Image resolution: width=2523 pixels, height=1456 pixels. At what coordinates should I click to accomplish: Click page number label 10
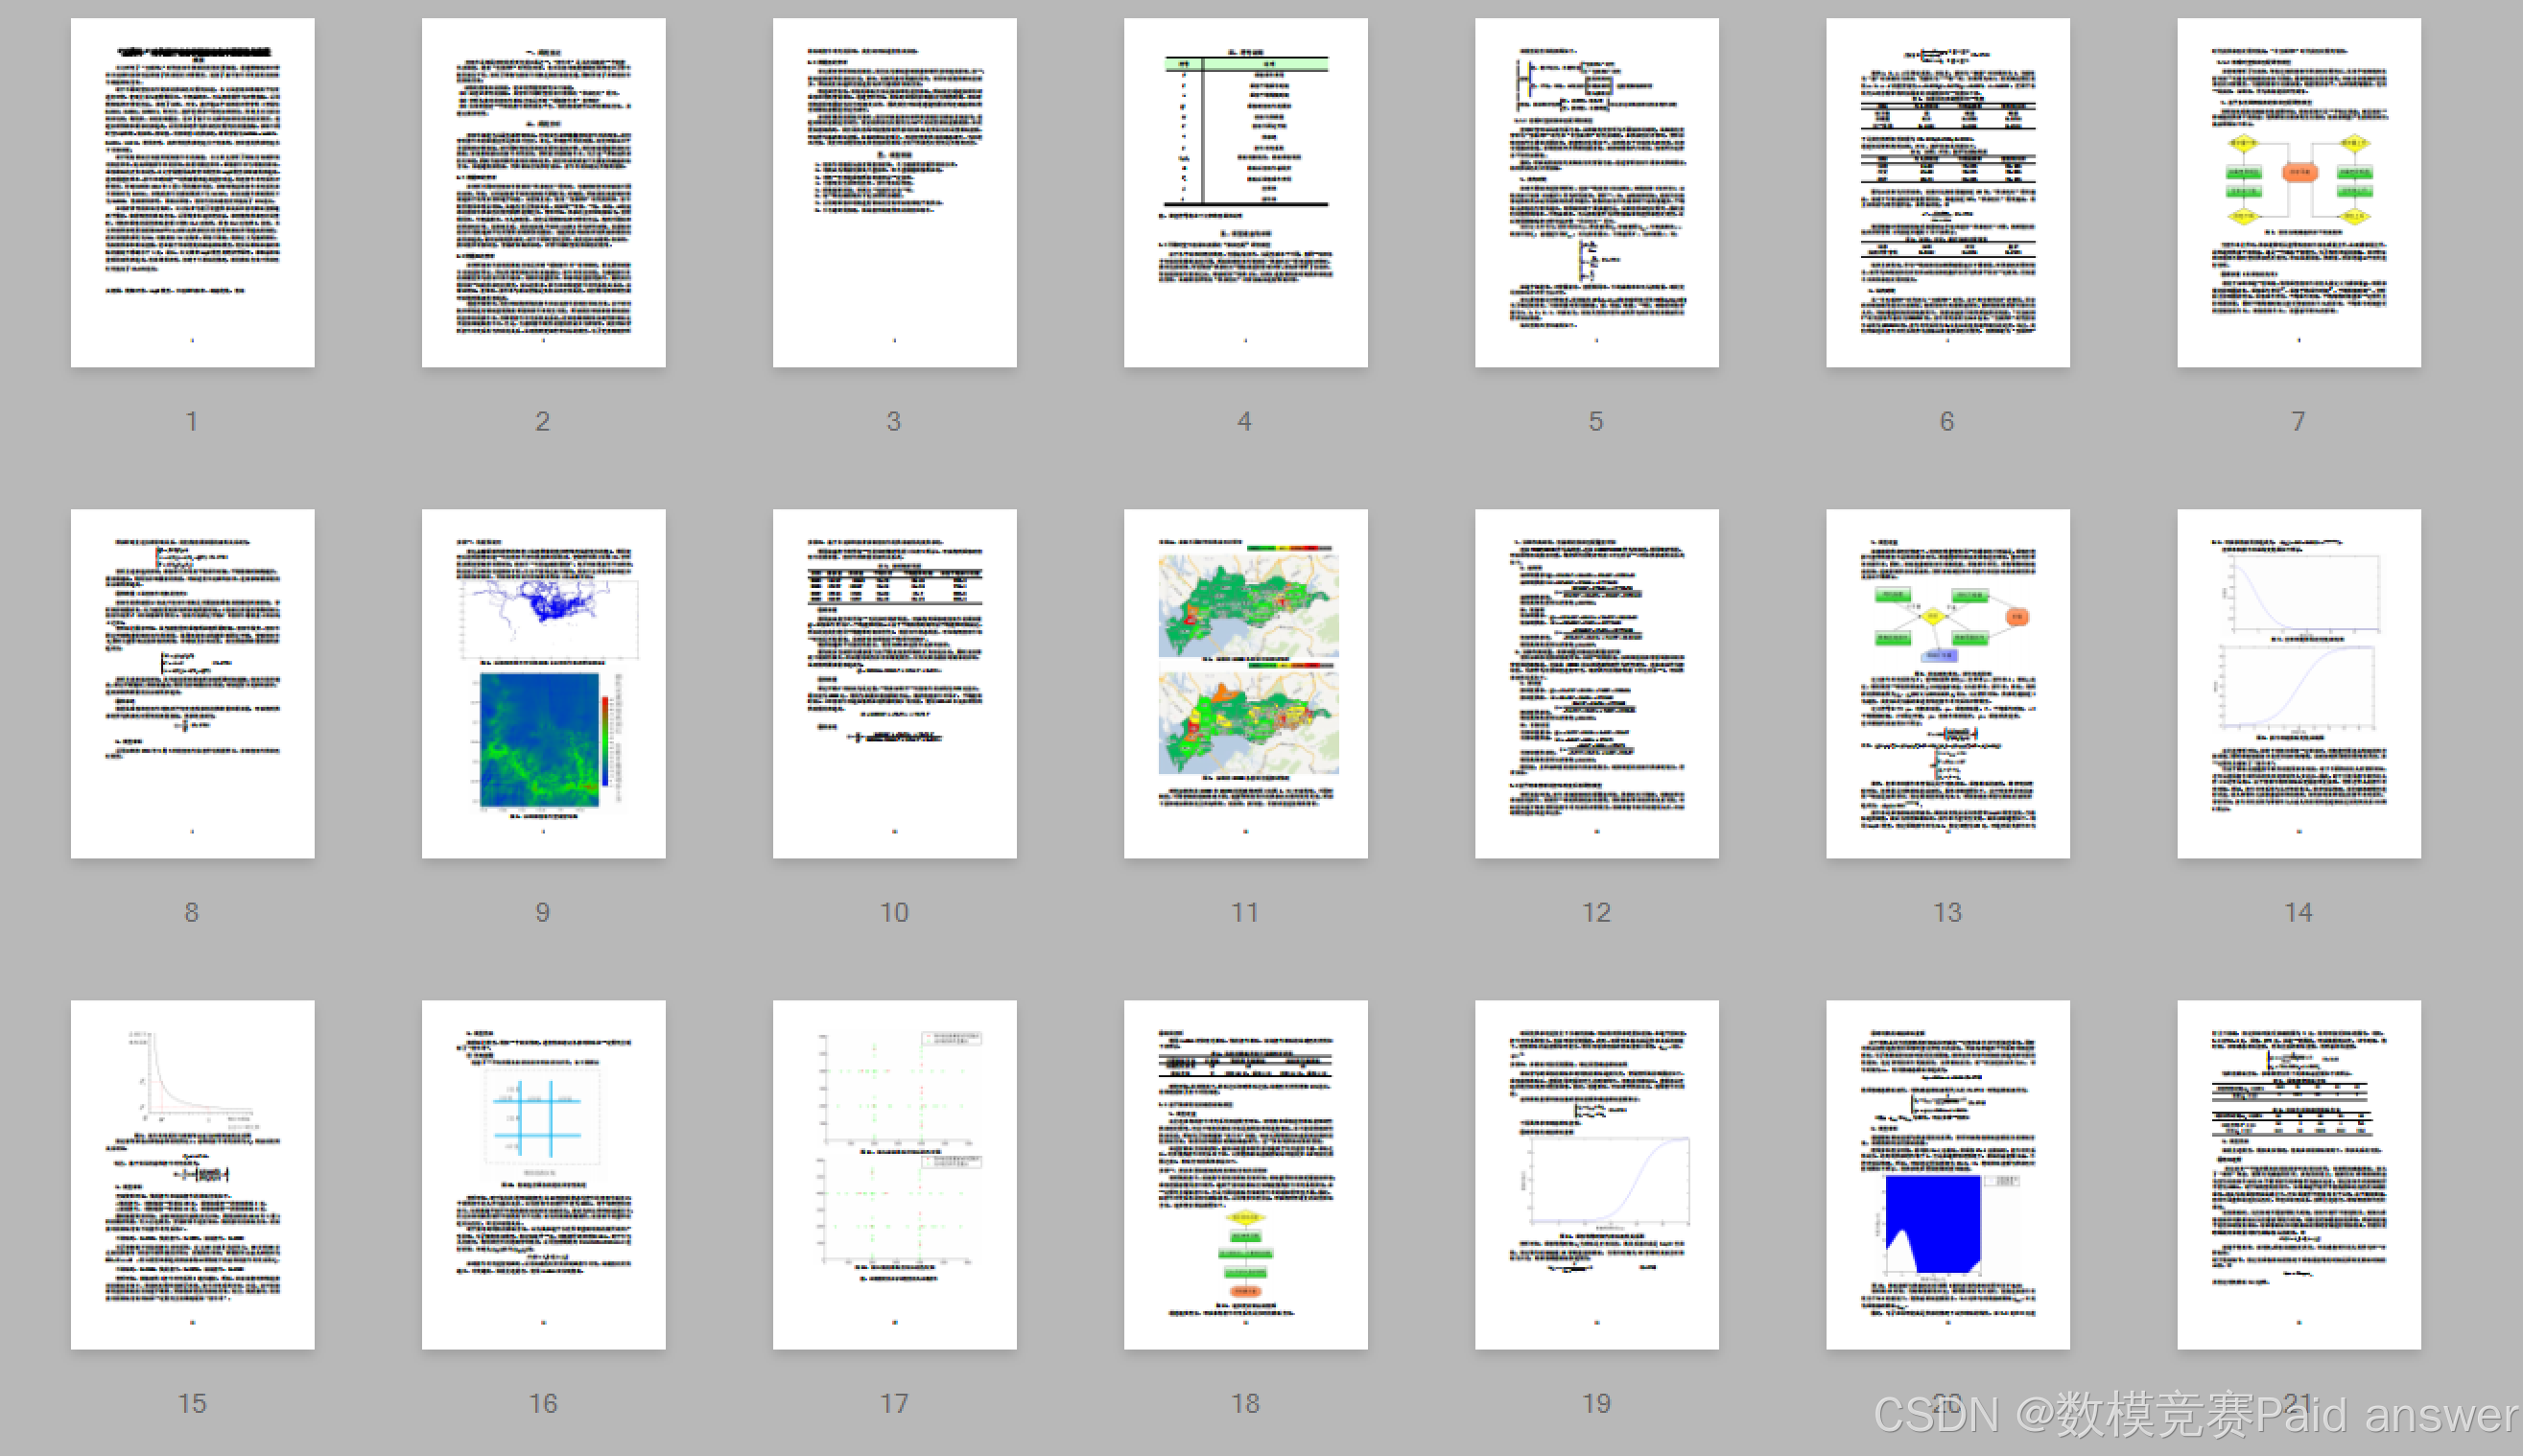(894, 912)
